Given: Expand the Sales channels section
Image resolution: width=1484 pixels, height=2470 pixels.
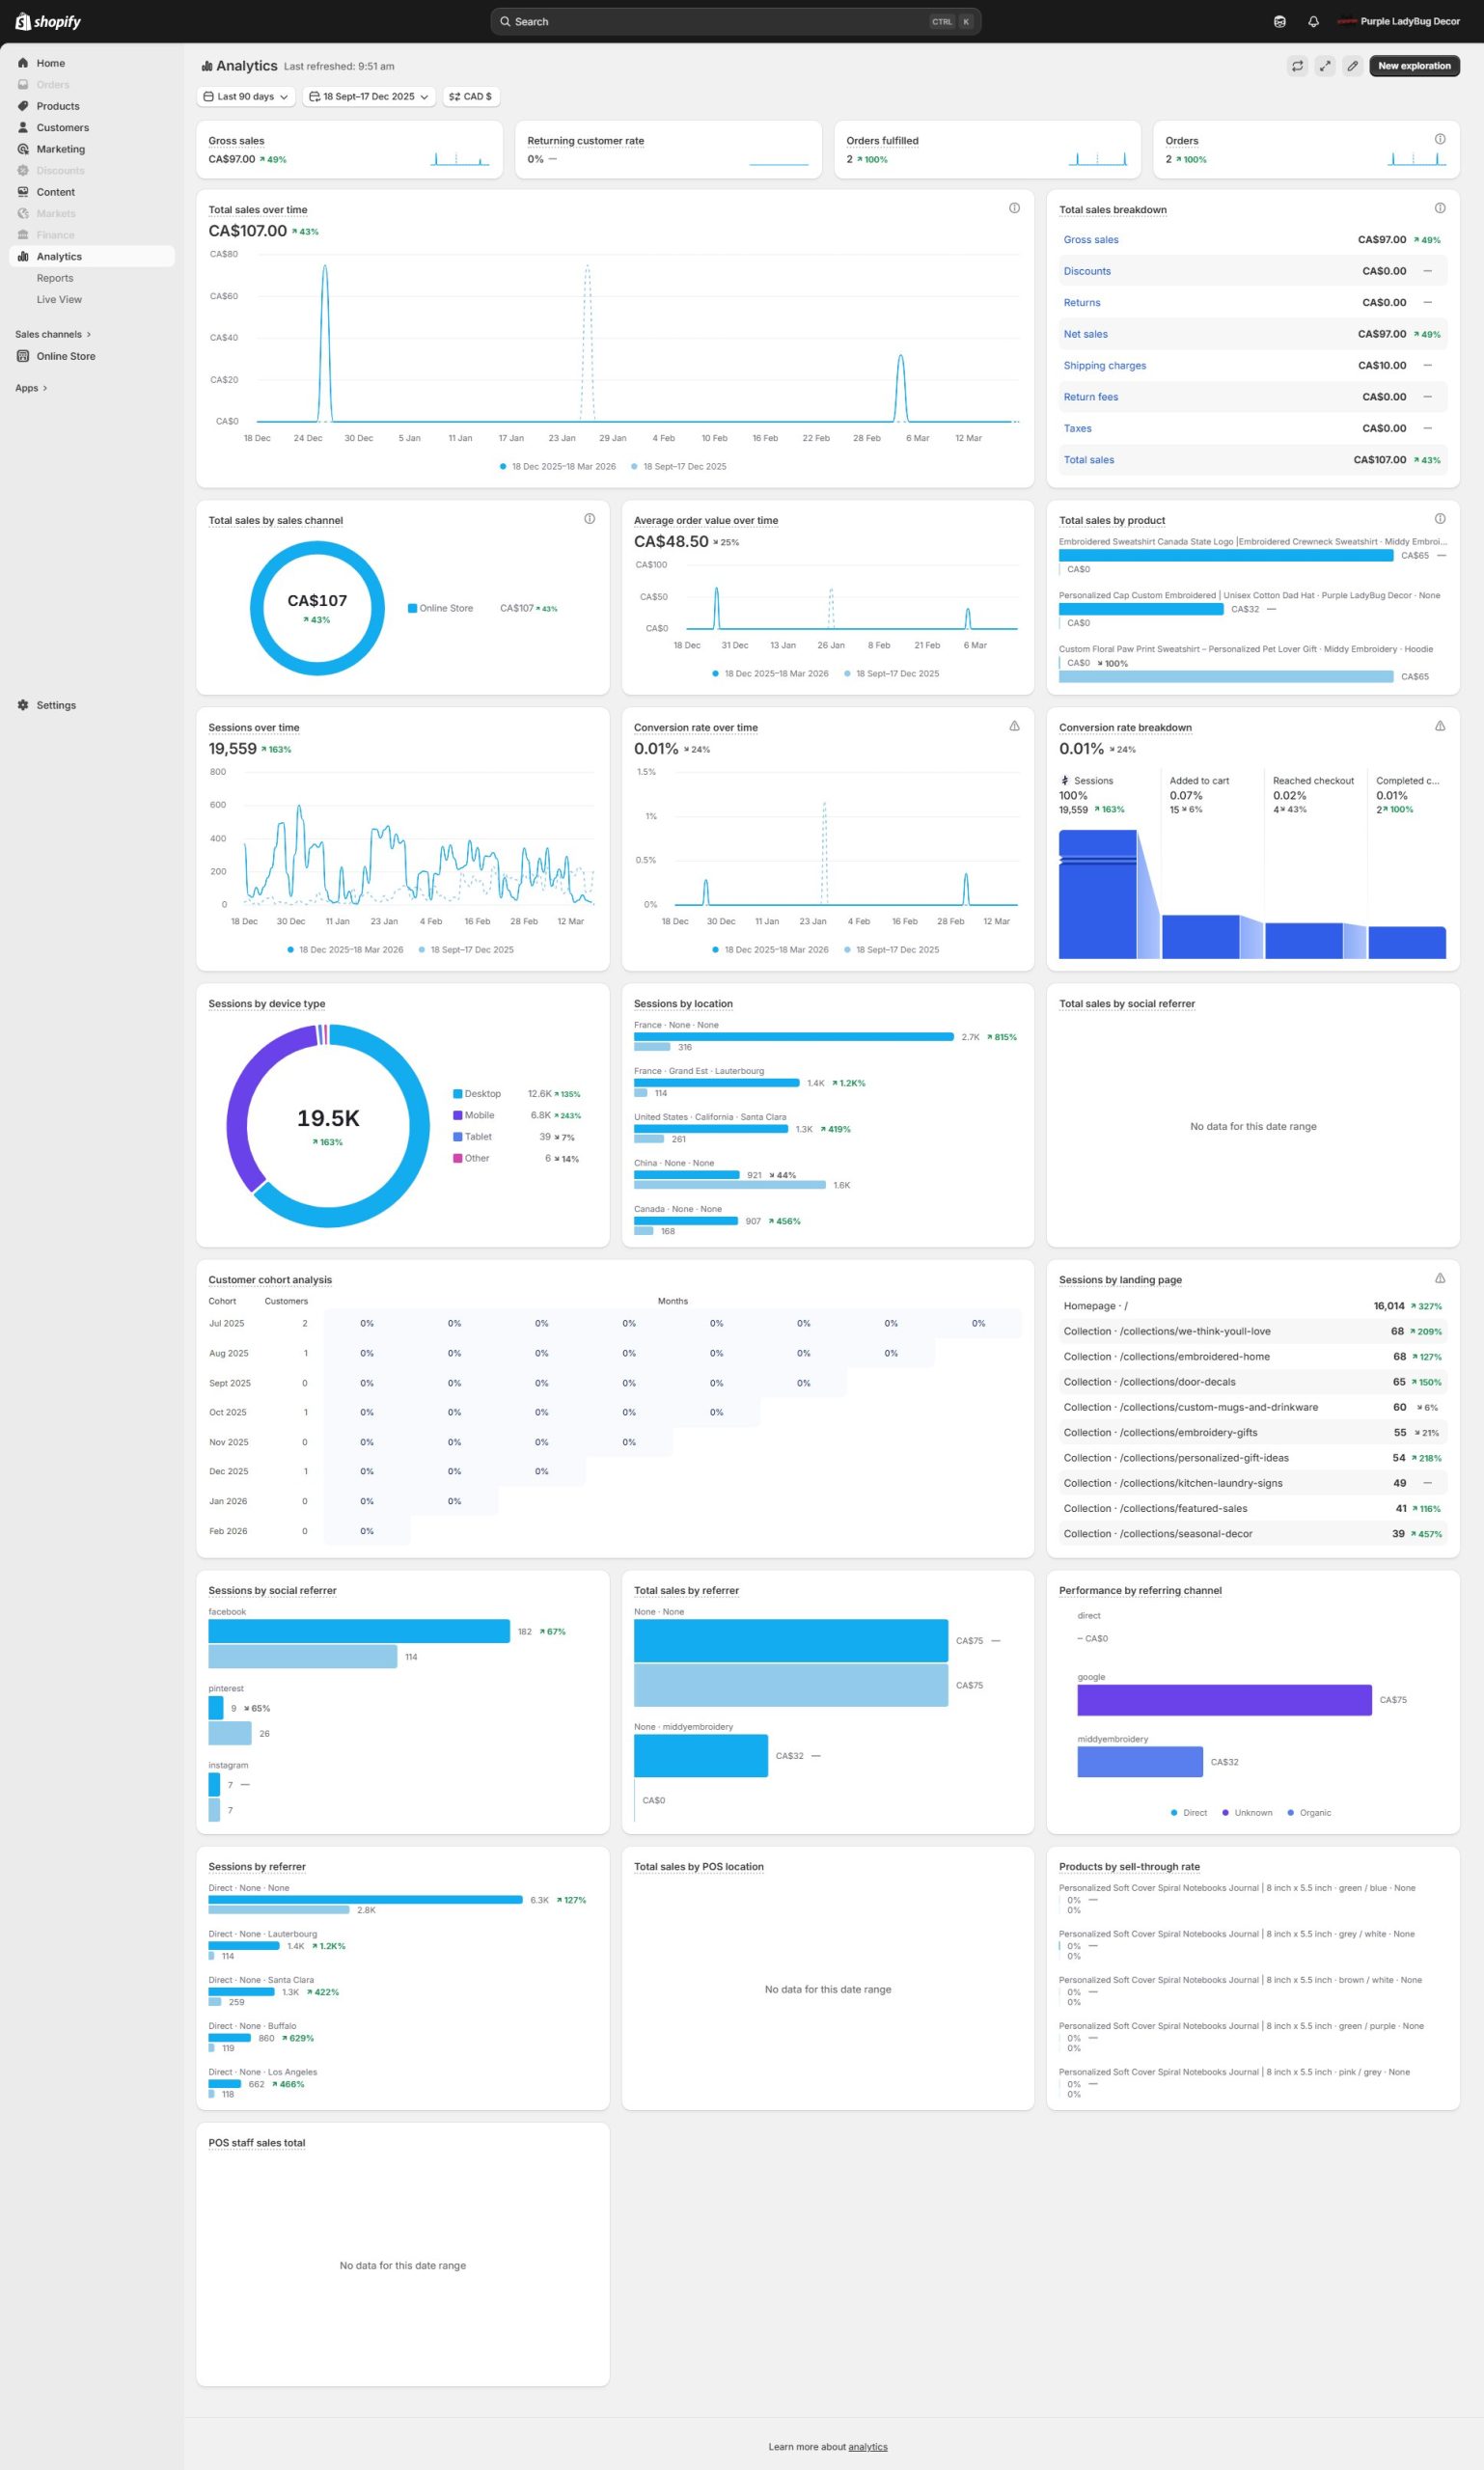Looking at the screenshot, I should point(53,334).
